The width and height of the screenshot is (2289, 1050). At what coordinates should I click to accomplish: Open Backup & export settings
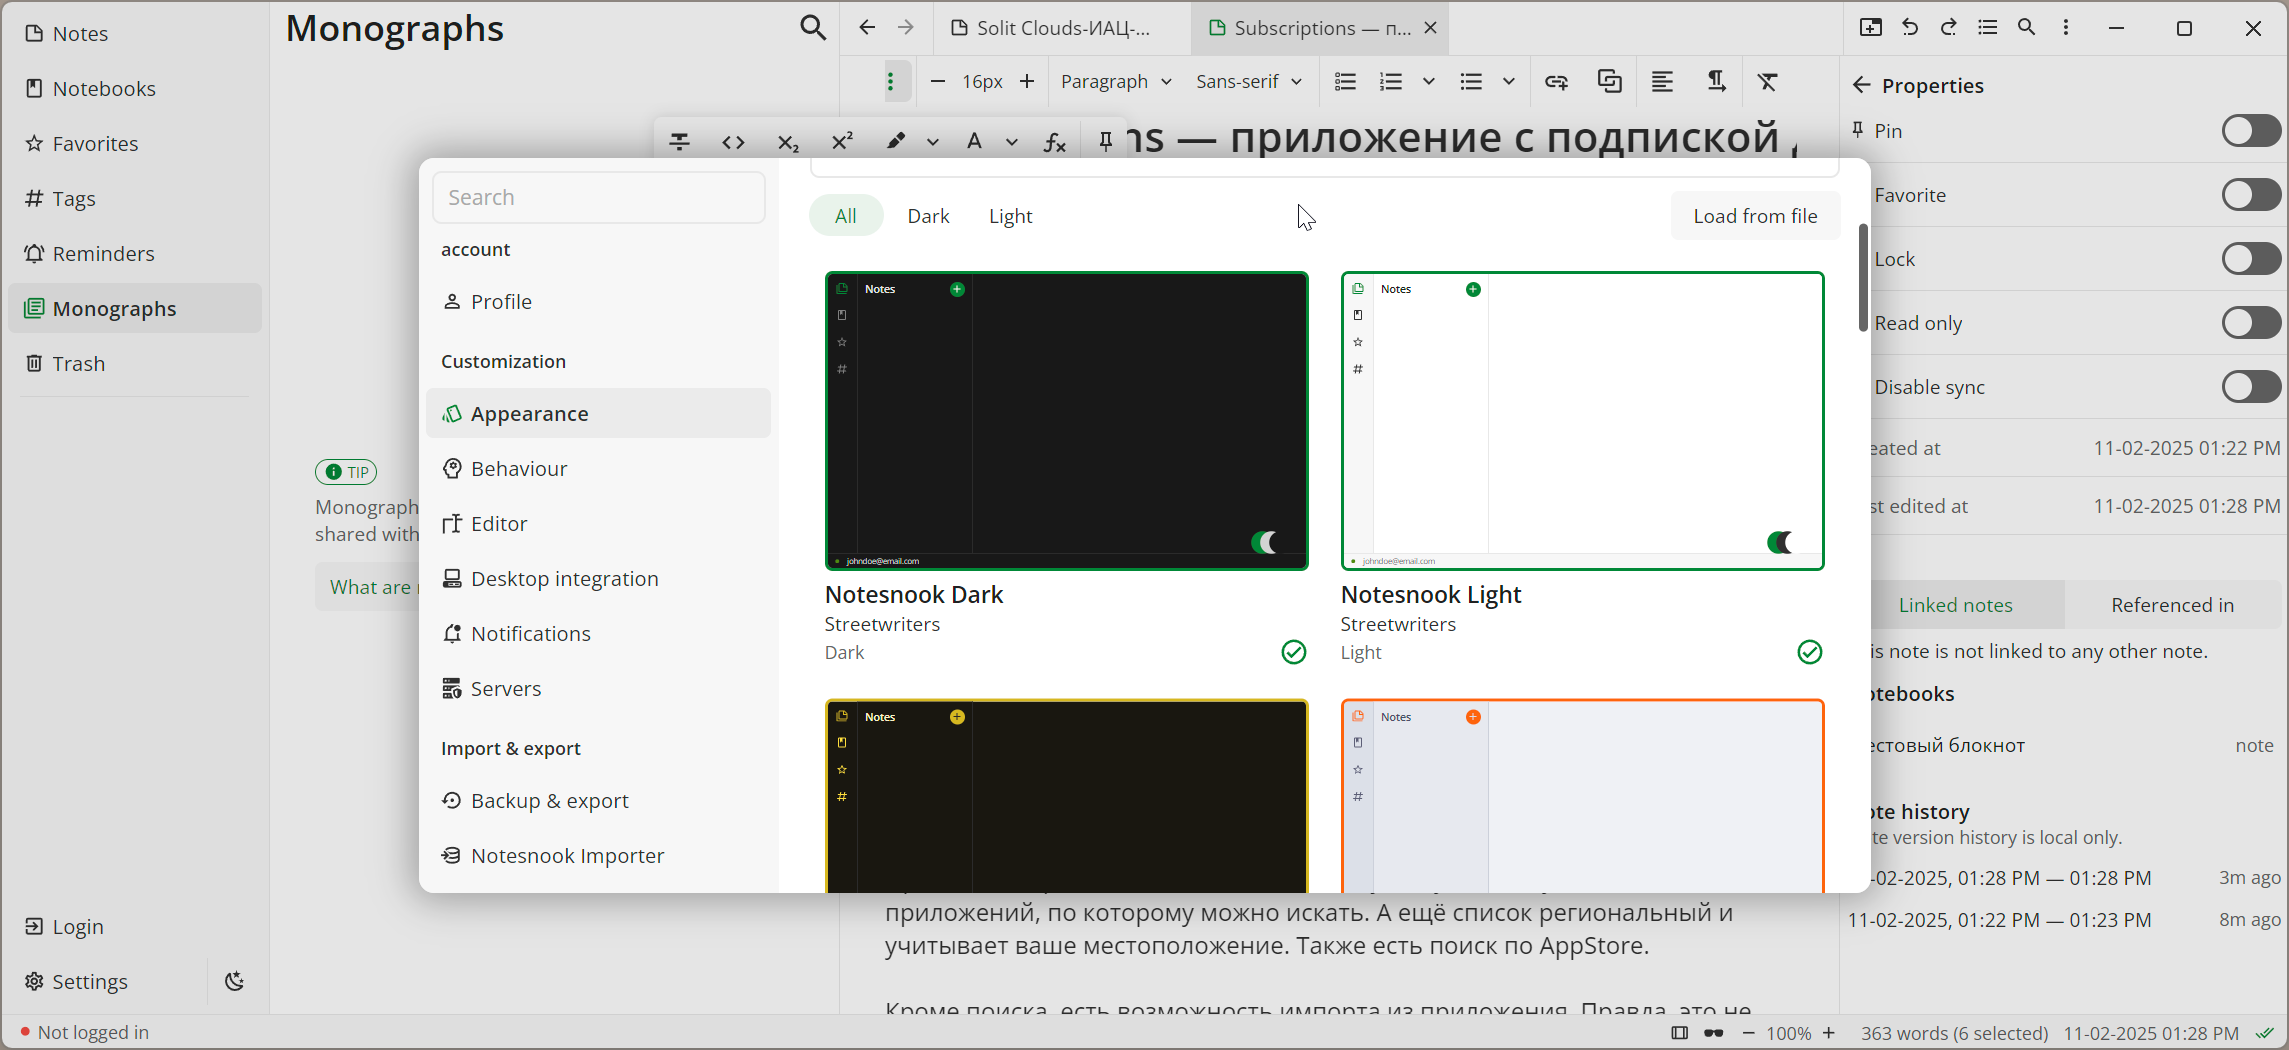598,801
